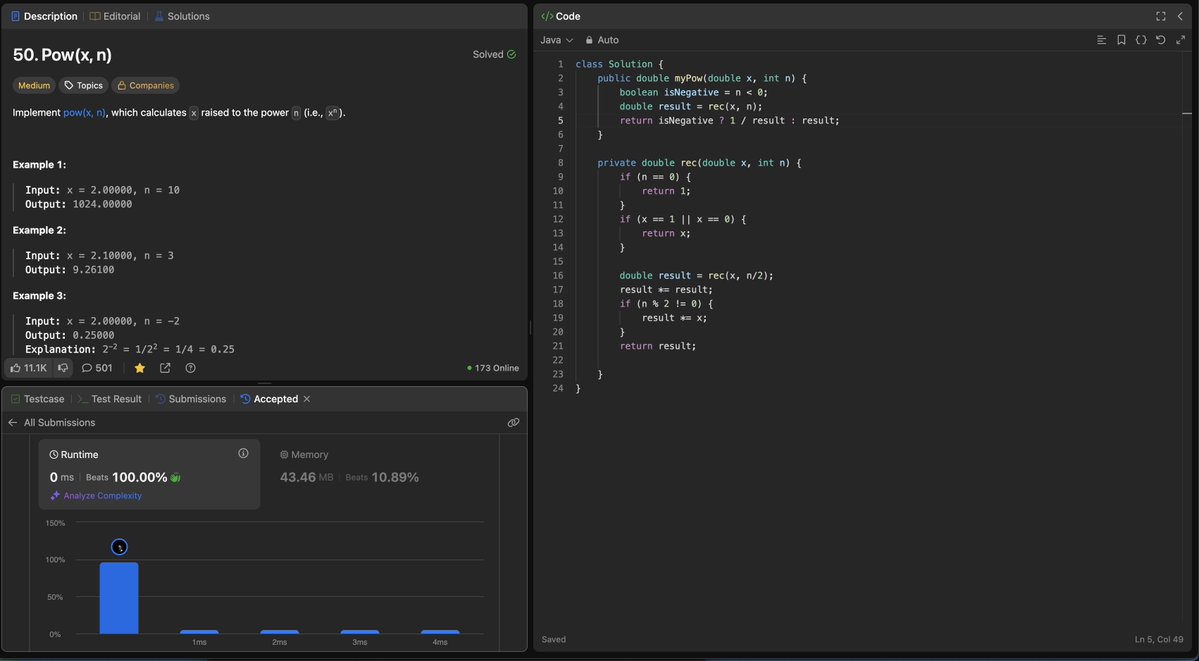Screen dimensions: 1199x661
Task: Click the 2ms runtime bar
Action: [x=279, y=632]
